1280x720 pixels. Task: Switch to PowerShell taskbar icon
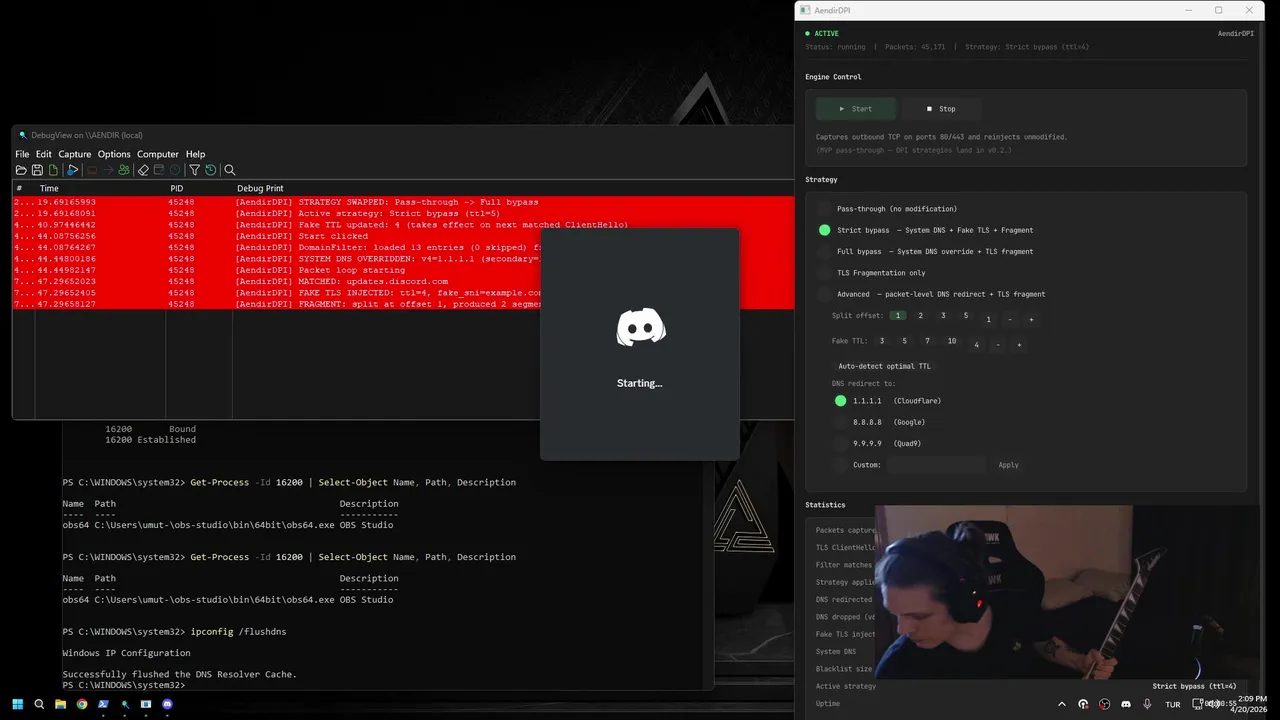click(103, 704)
